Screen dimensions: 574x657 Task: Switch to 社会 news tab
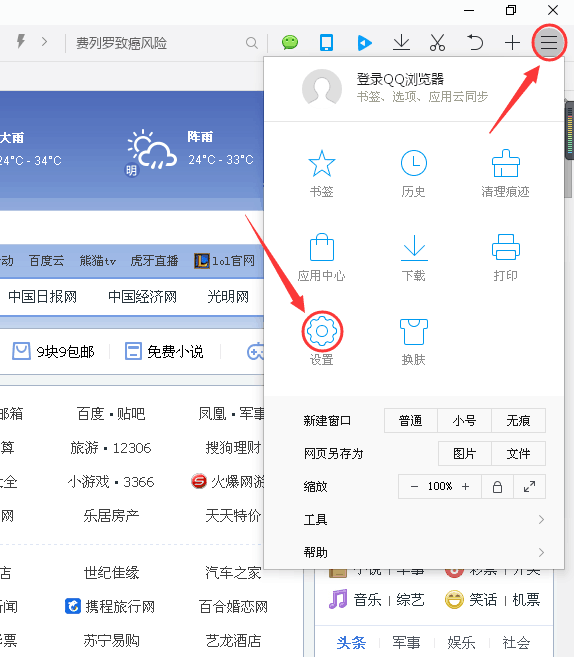[x=516, y=642]
